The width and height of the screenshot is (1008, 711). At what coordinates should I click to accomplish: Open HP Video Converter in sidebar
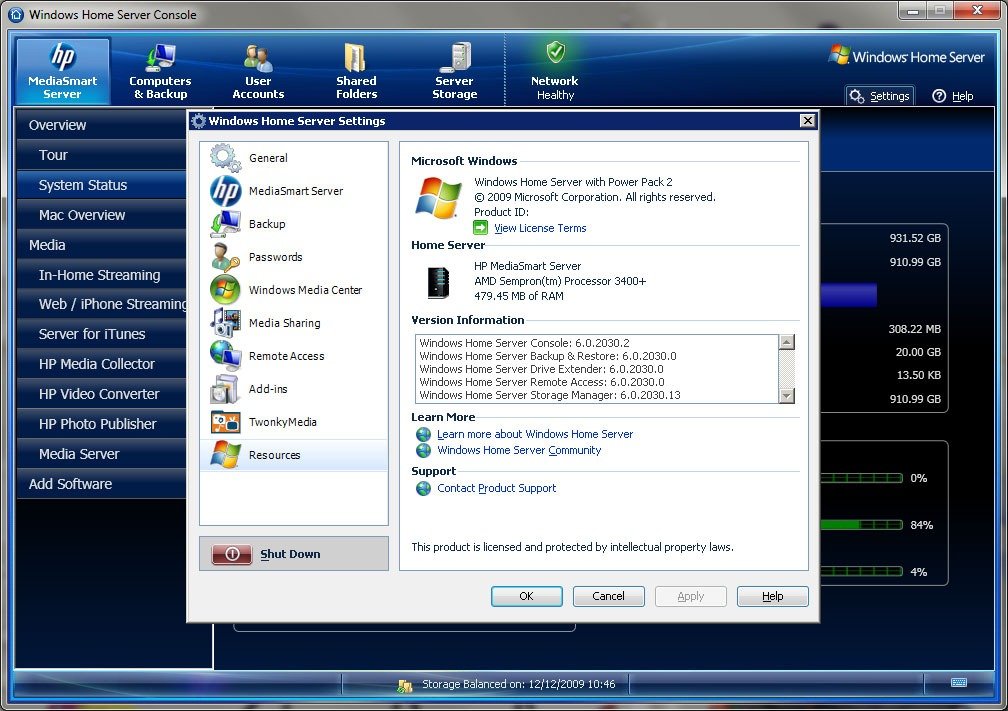pos(101,394)
